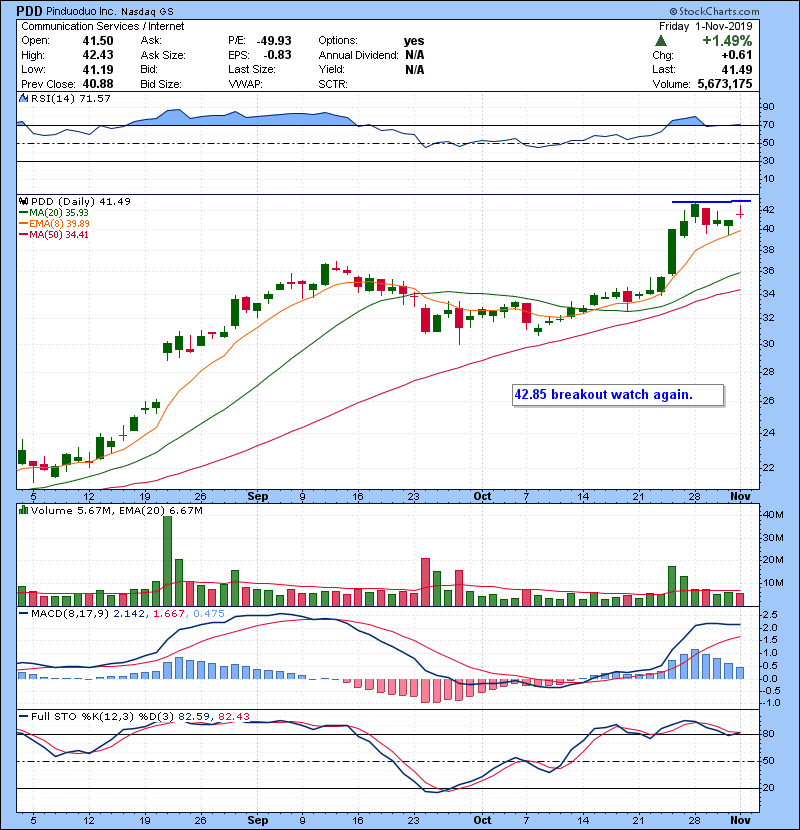Image resolution: width=800 pixels, height=830 pixels.
Task: Click the Nasdaq GS exchange label
Action: (x=147, y=12)
